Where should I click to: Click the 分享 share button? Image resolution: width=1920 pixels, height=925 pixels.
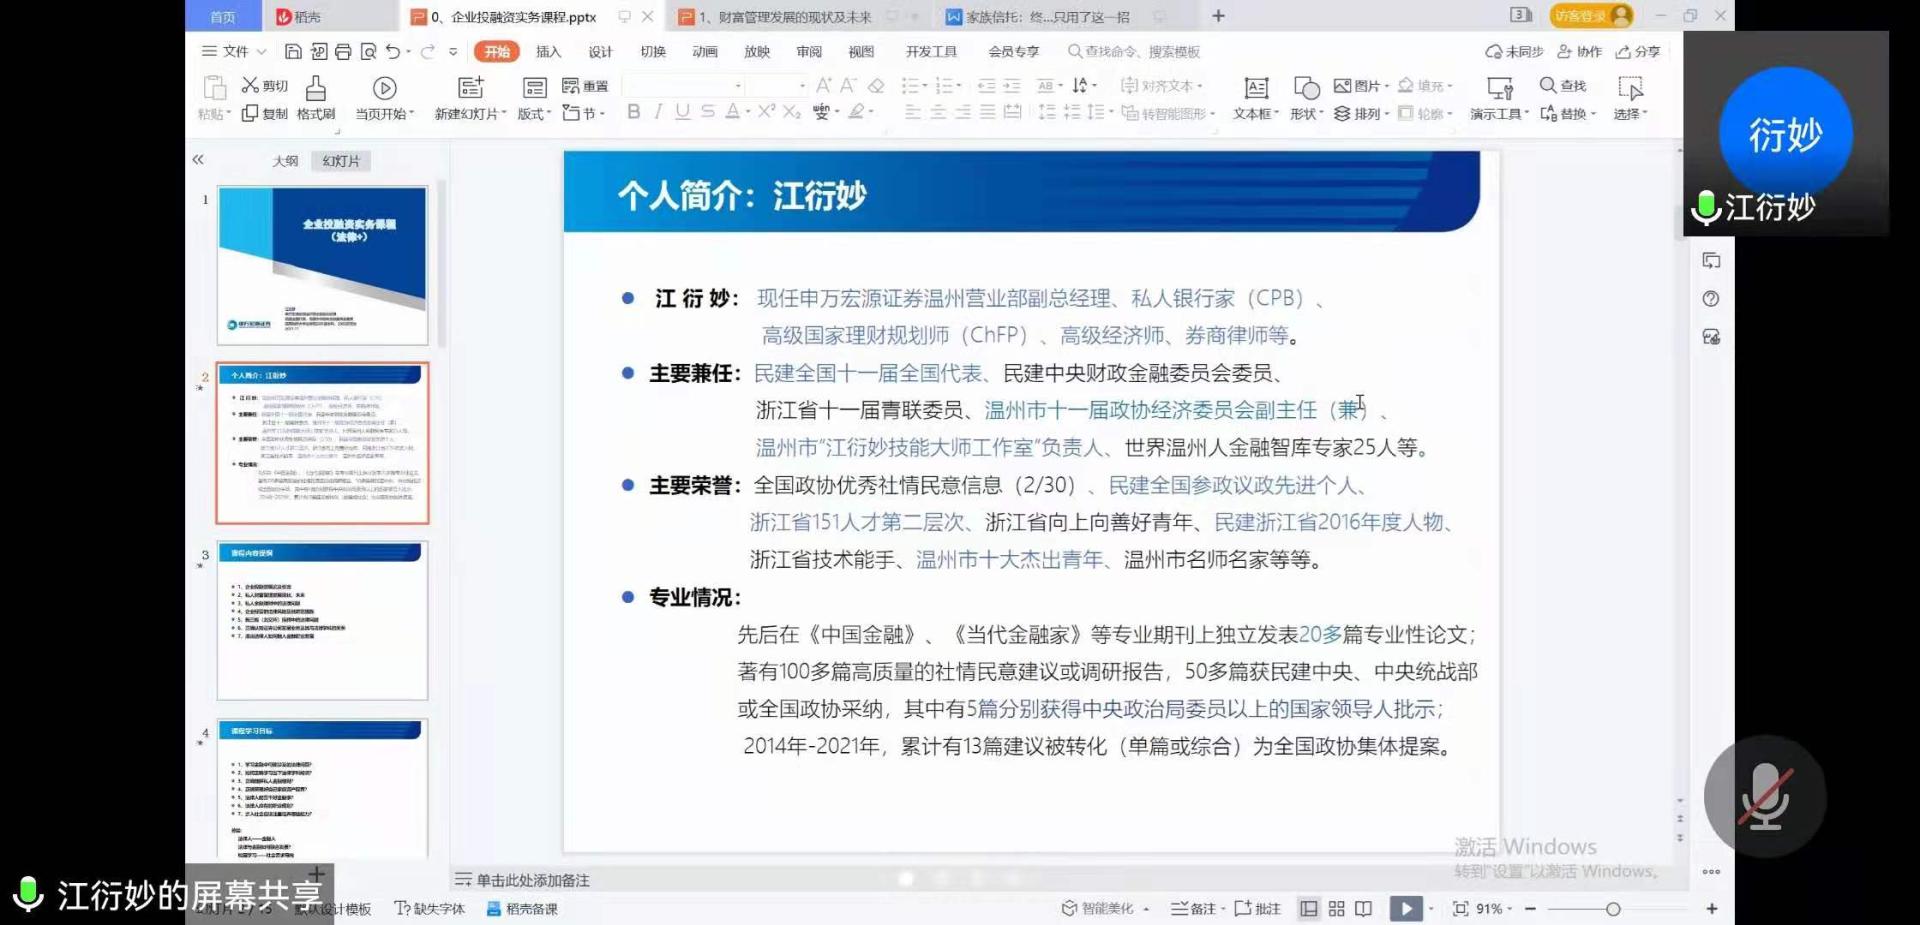click(1638, 52)
